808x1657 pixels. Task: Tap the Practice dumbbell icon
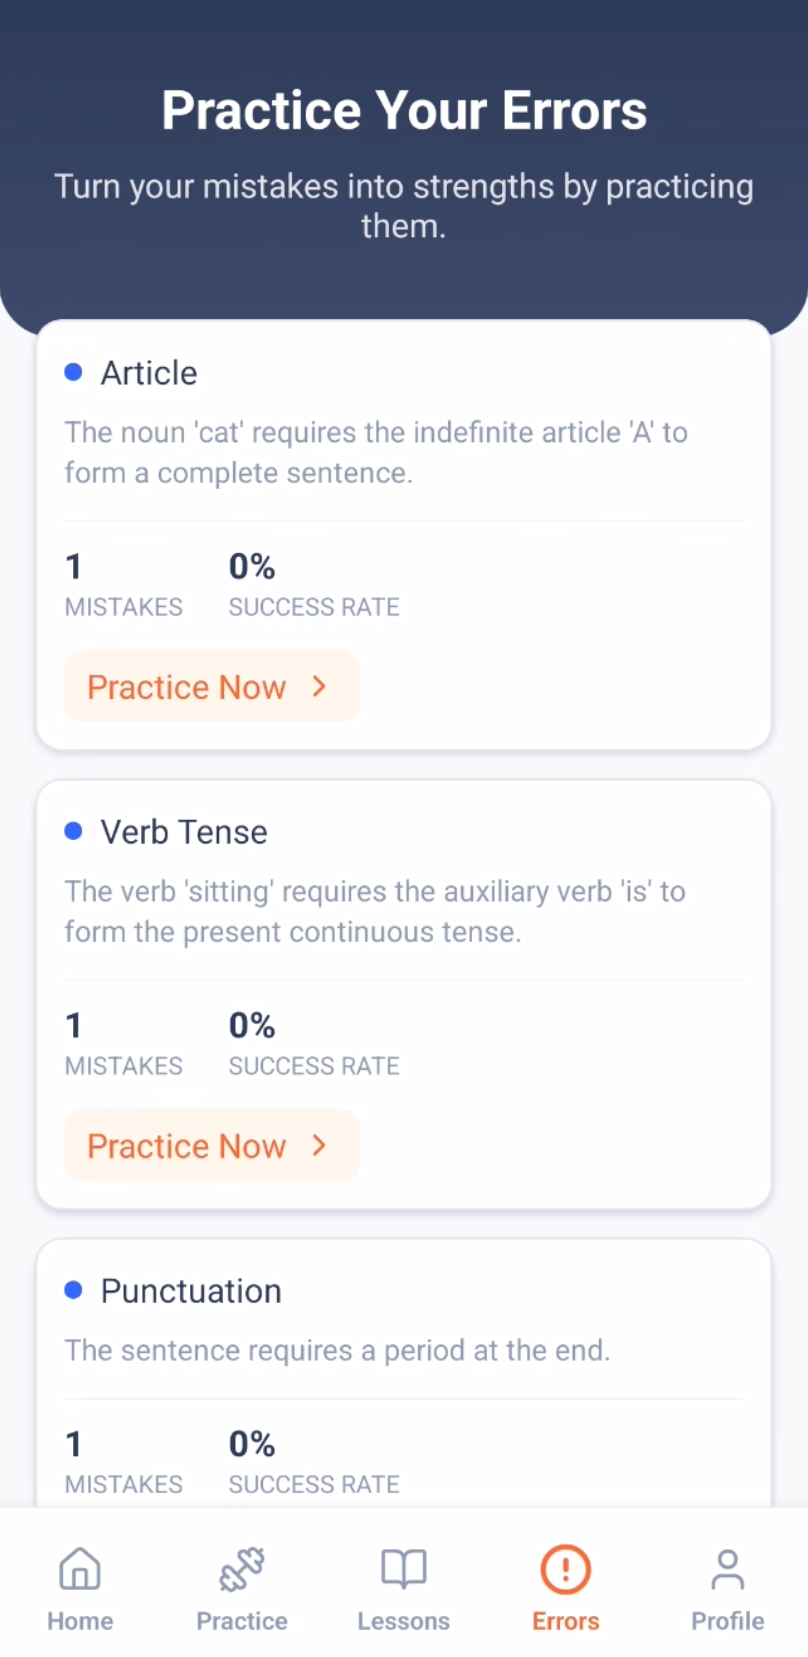pos(242,1568)
